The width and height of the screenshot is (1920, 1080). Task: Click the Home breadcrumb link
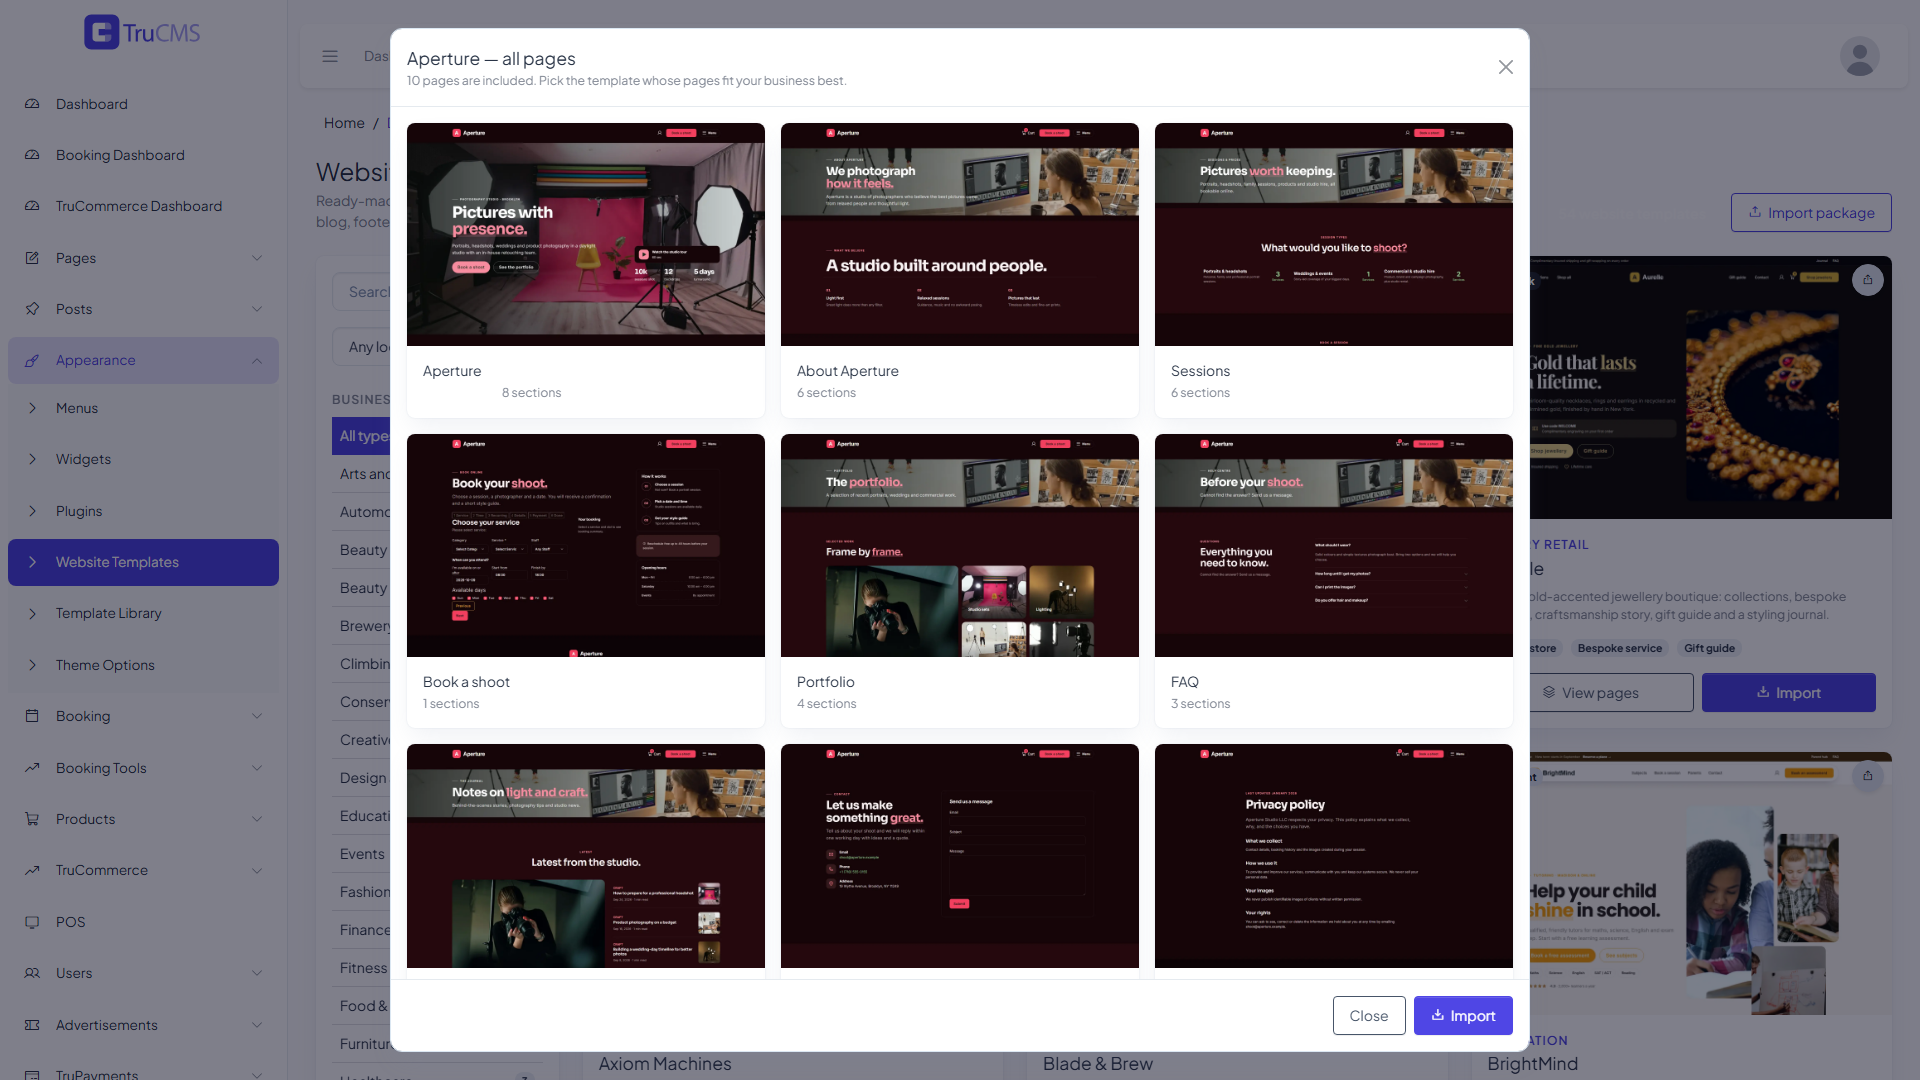pos(344,123)
